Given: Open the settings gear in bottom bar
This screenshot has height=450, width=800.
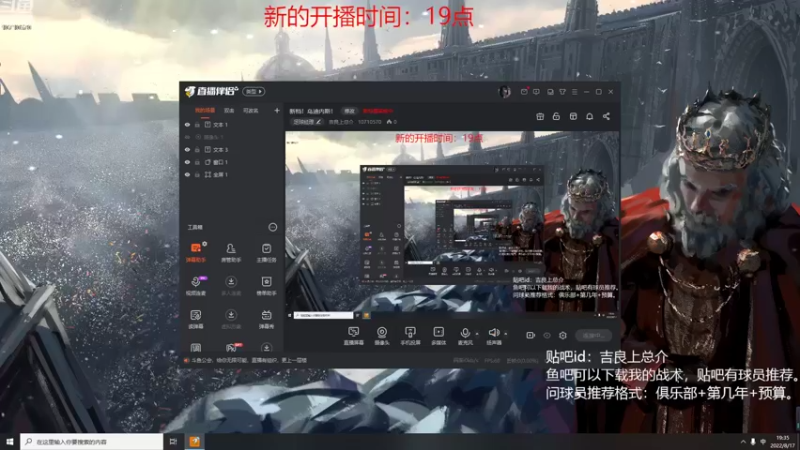Looking at the screenshot, I should (563, 335).
